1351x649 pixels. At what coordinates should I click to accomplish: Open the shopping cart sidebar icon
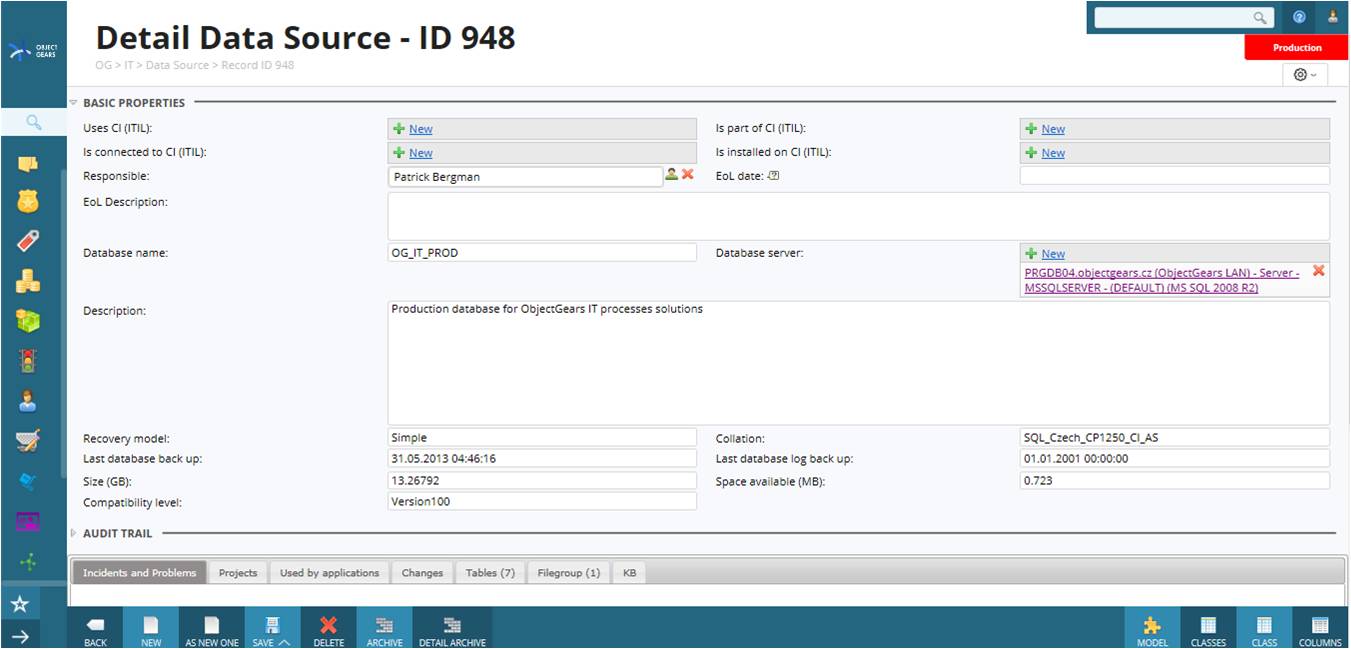click(x=28, y=441)
